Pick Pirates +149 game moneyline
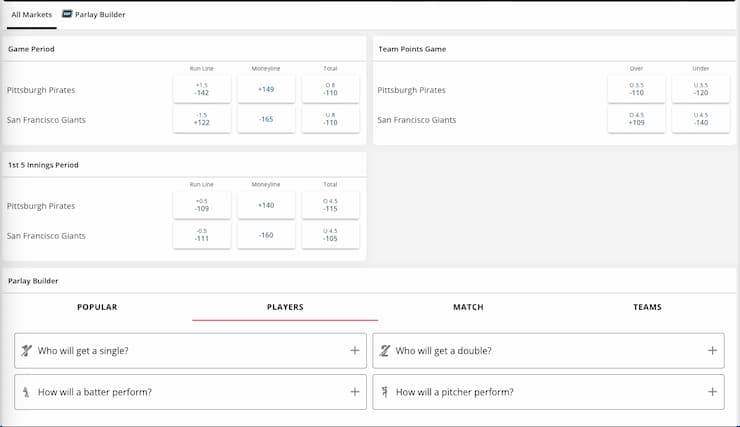Viewport: 740px width, 427px height. pos(266,90)
